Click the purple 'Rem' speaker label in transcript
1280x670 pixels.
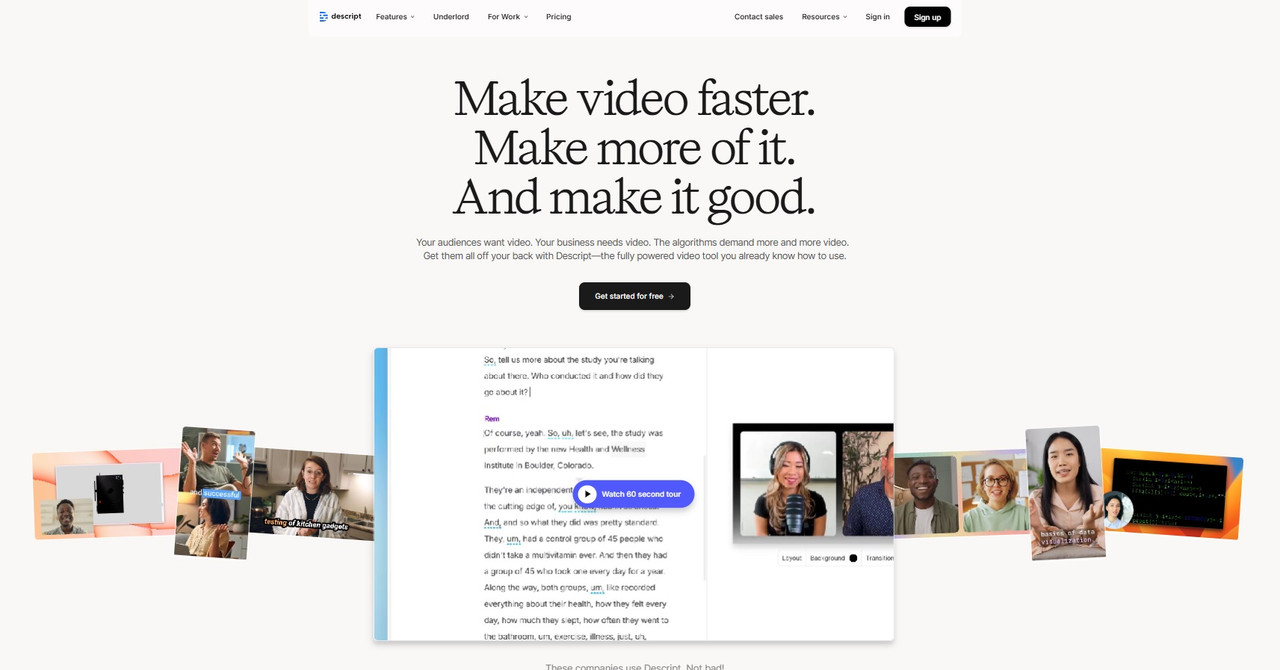pos(492,418)
